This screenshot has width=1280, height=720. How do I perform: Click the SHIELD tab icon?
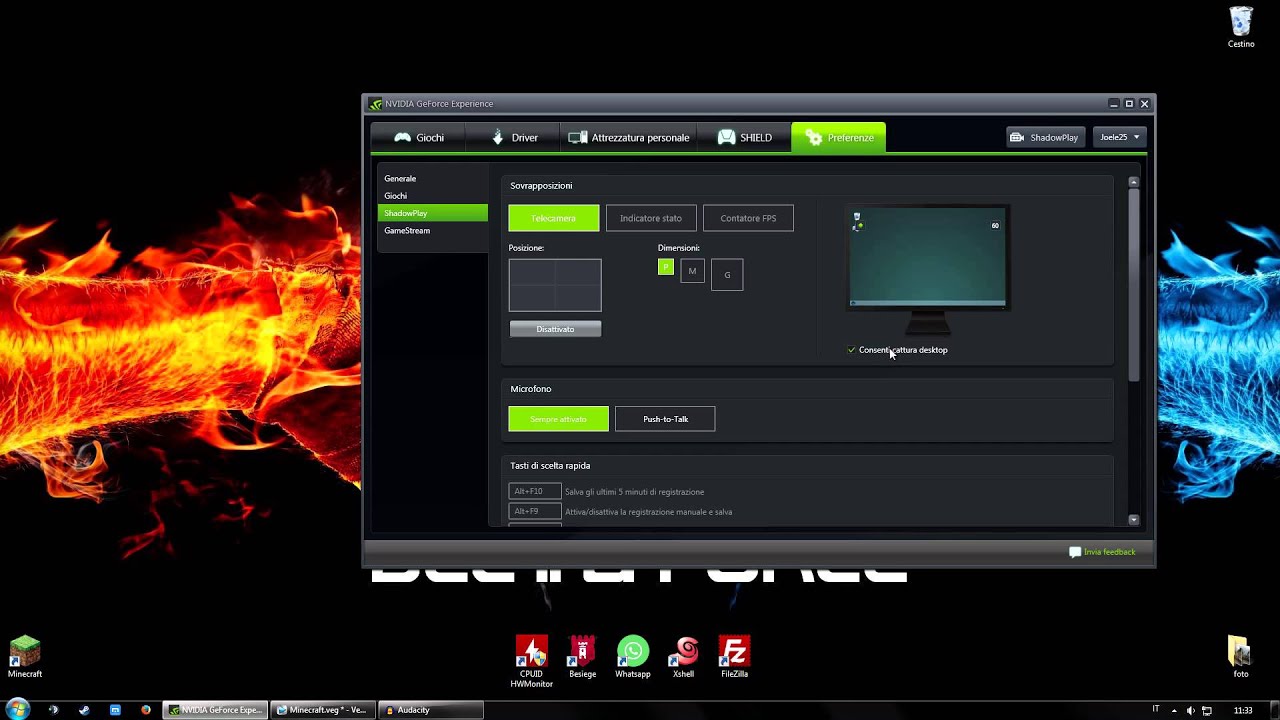[x=727, y=138]
